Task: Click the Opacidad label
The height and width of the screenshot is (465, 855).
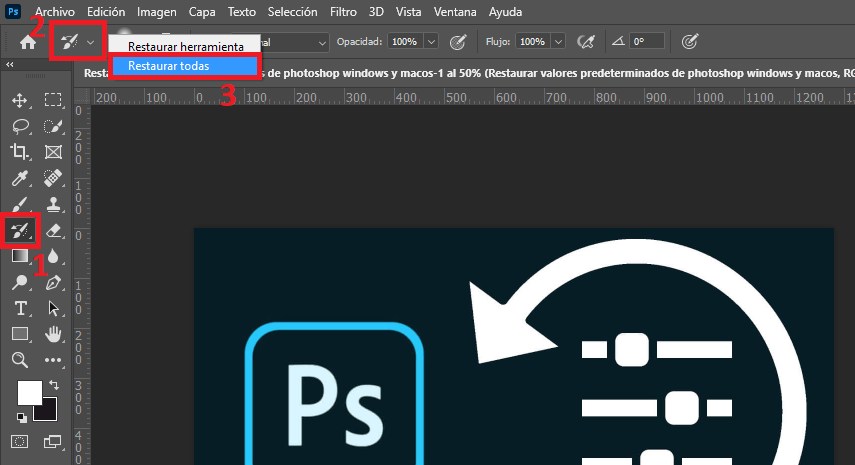Action: pos(359,41)
